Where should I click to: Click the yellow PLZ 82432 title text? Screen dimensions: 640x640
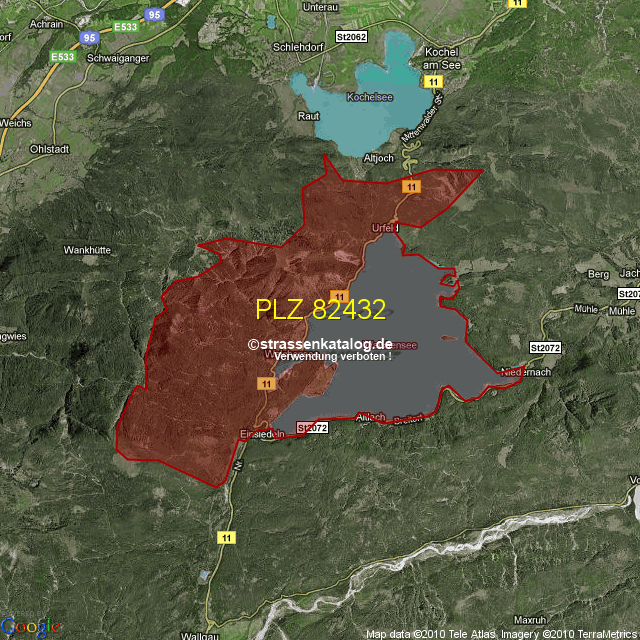coord(320,310)
